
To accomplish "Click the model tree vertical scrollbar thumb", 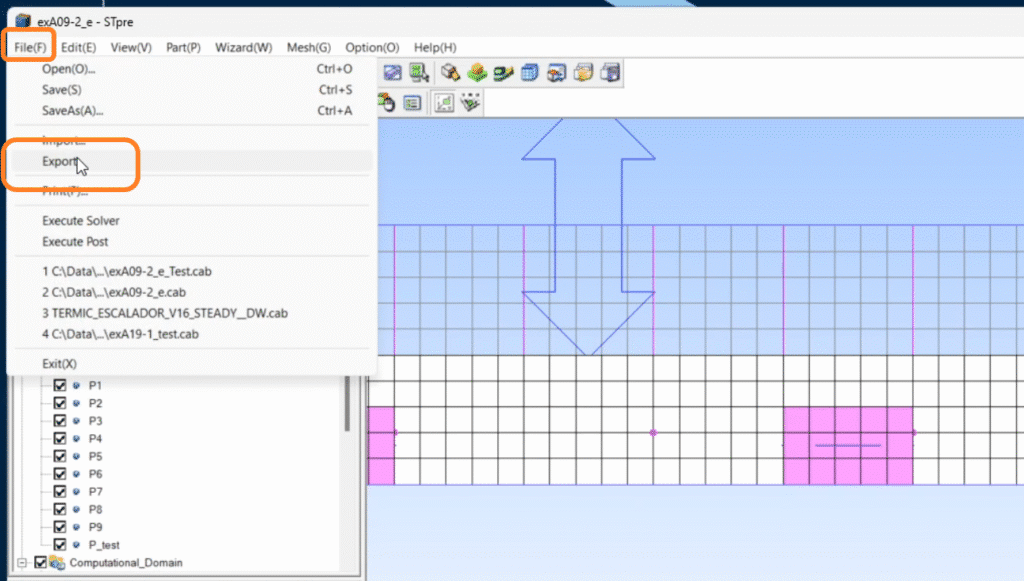I will (347, 403).
